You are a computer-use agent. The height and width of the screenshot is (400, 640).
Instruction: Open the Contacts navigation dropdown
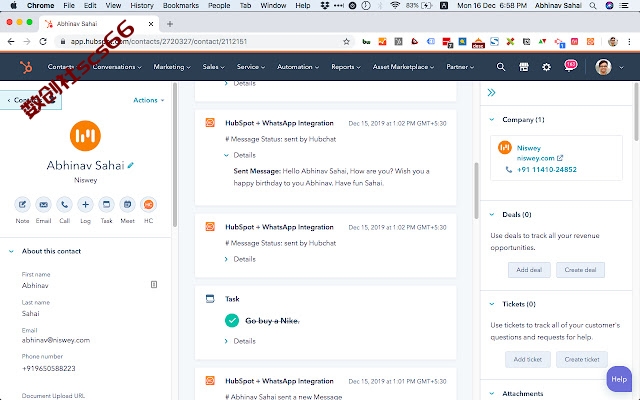[62, 67]
